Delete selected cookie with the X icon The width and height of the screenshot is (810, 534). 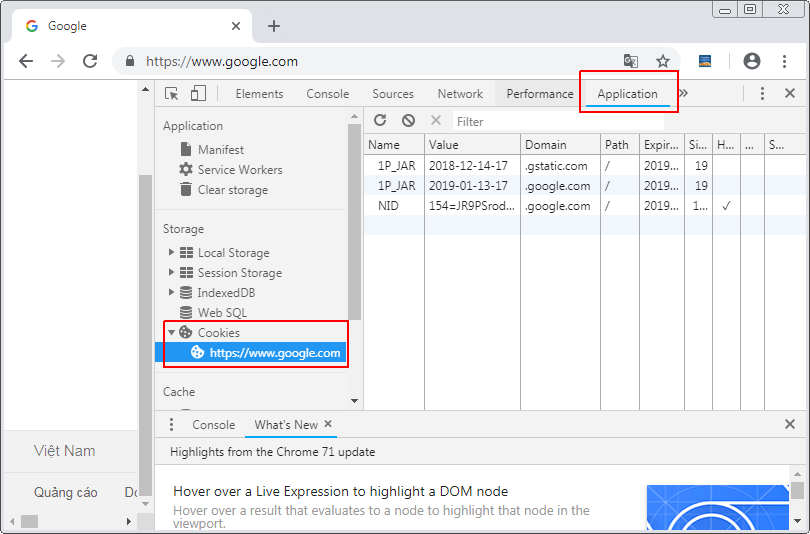436,120
